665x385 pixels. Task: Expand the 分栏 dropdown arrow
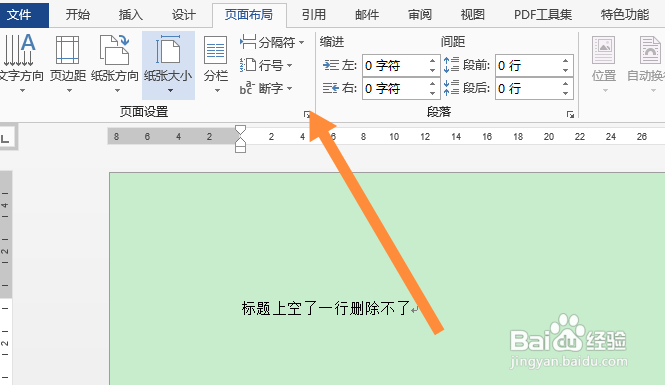[x=217, y=91]
